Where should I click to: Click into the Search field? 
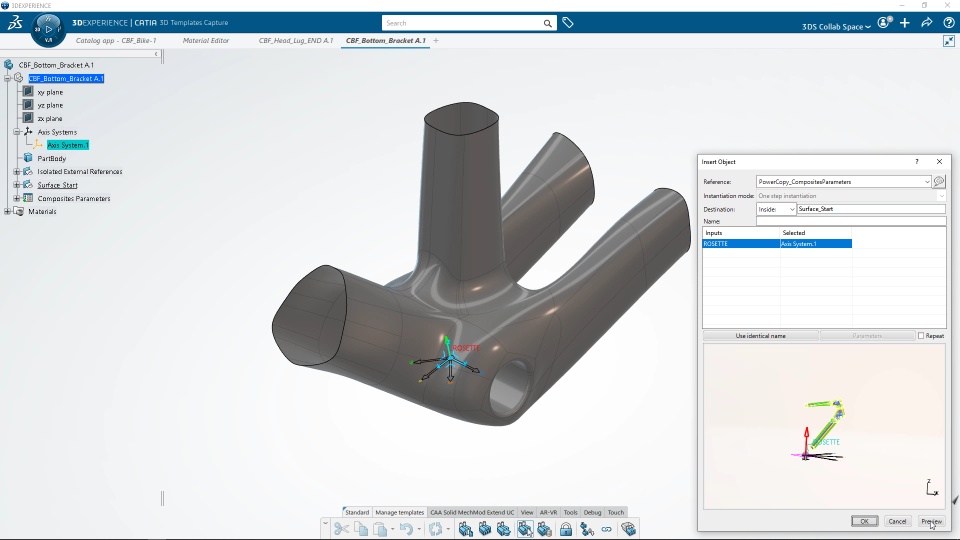tap(462, 23)
